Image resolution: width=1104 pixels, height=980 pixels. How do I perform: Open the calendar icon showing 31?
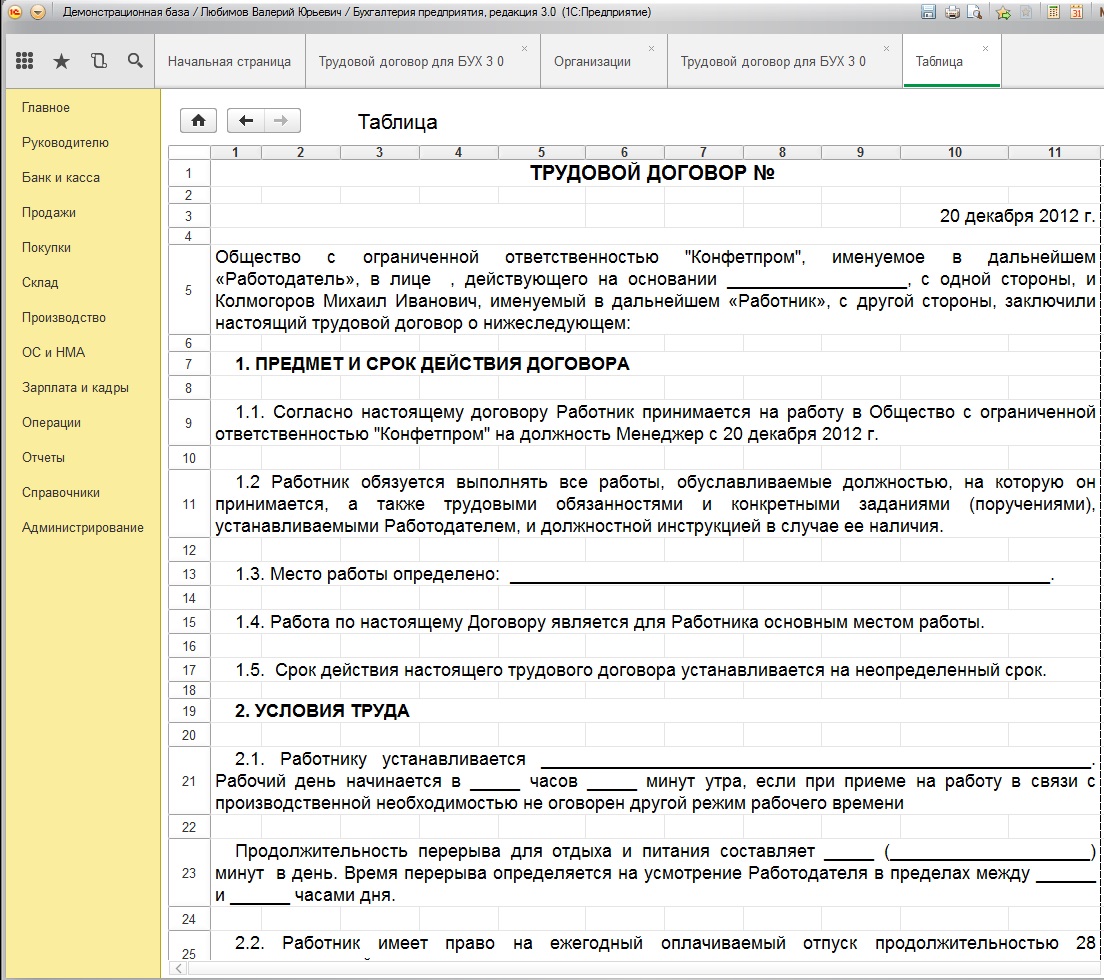1077,12
